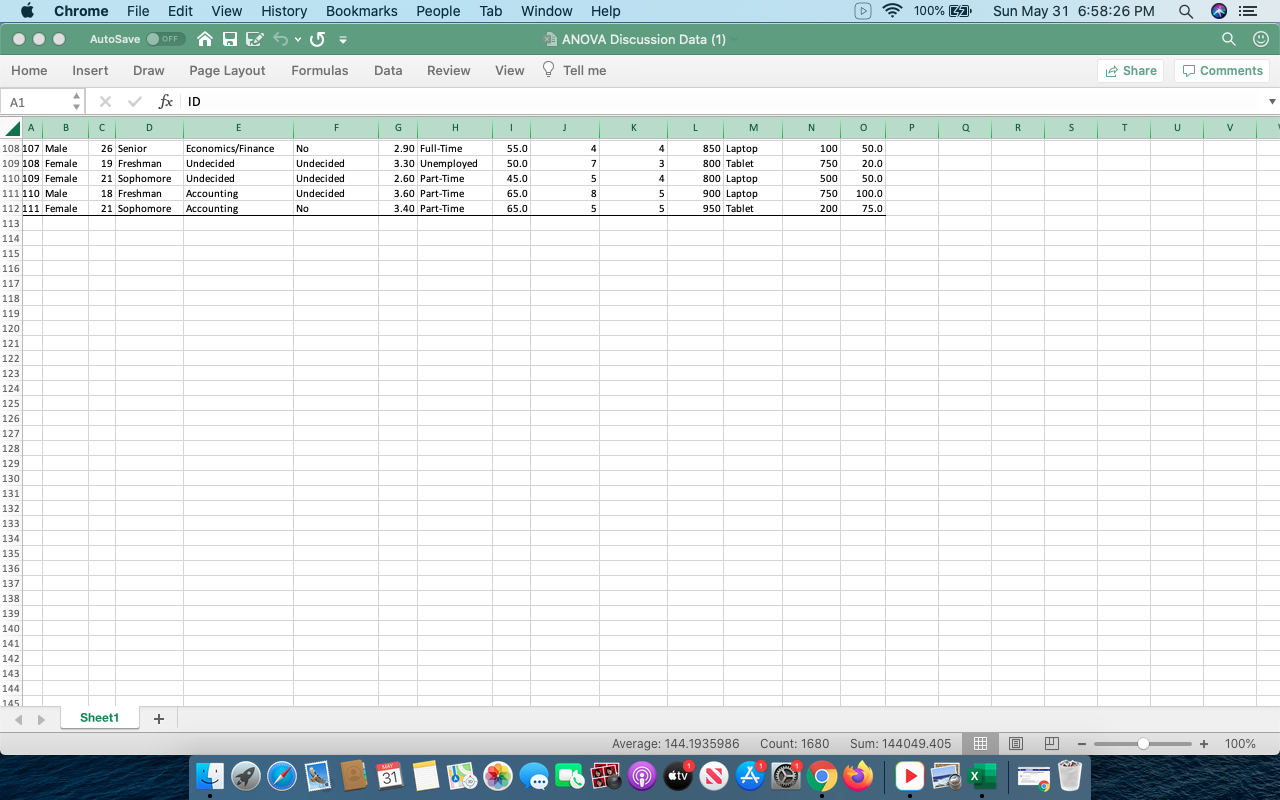Image resolution: width=1280 pixels, height=800 pixels.
Task: Click the Enter checkmark in formula bar
Action: (135, 102)
